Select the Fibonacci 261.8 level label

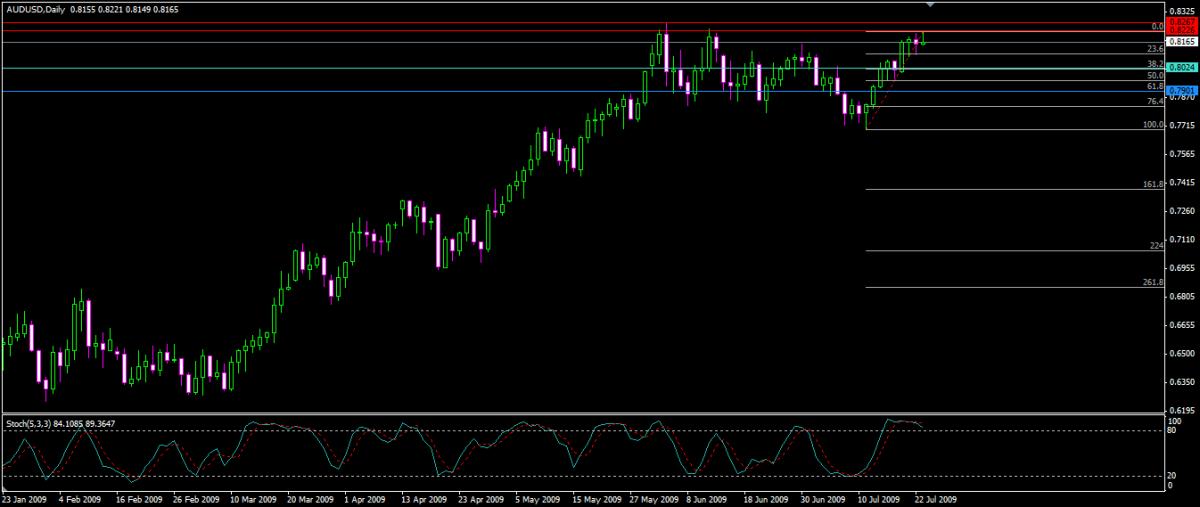1152,282
